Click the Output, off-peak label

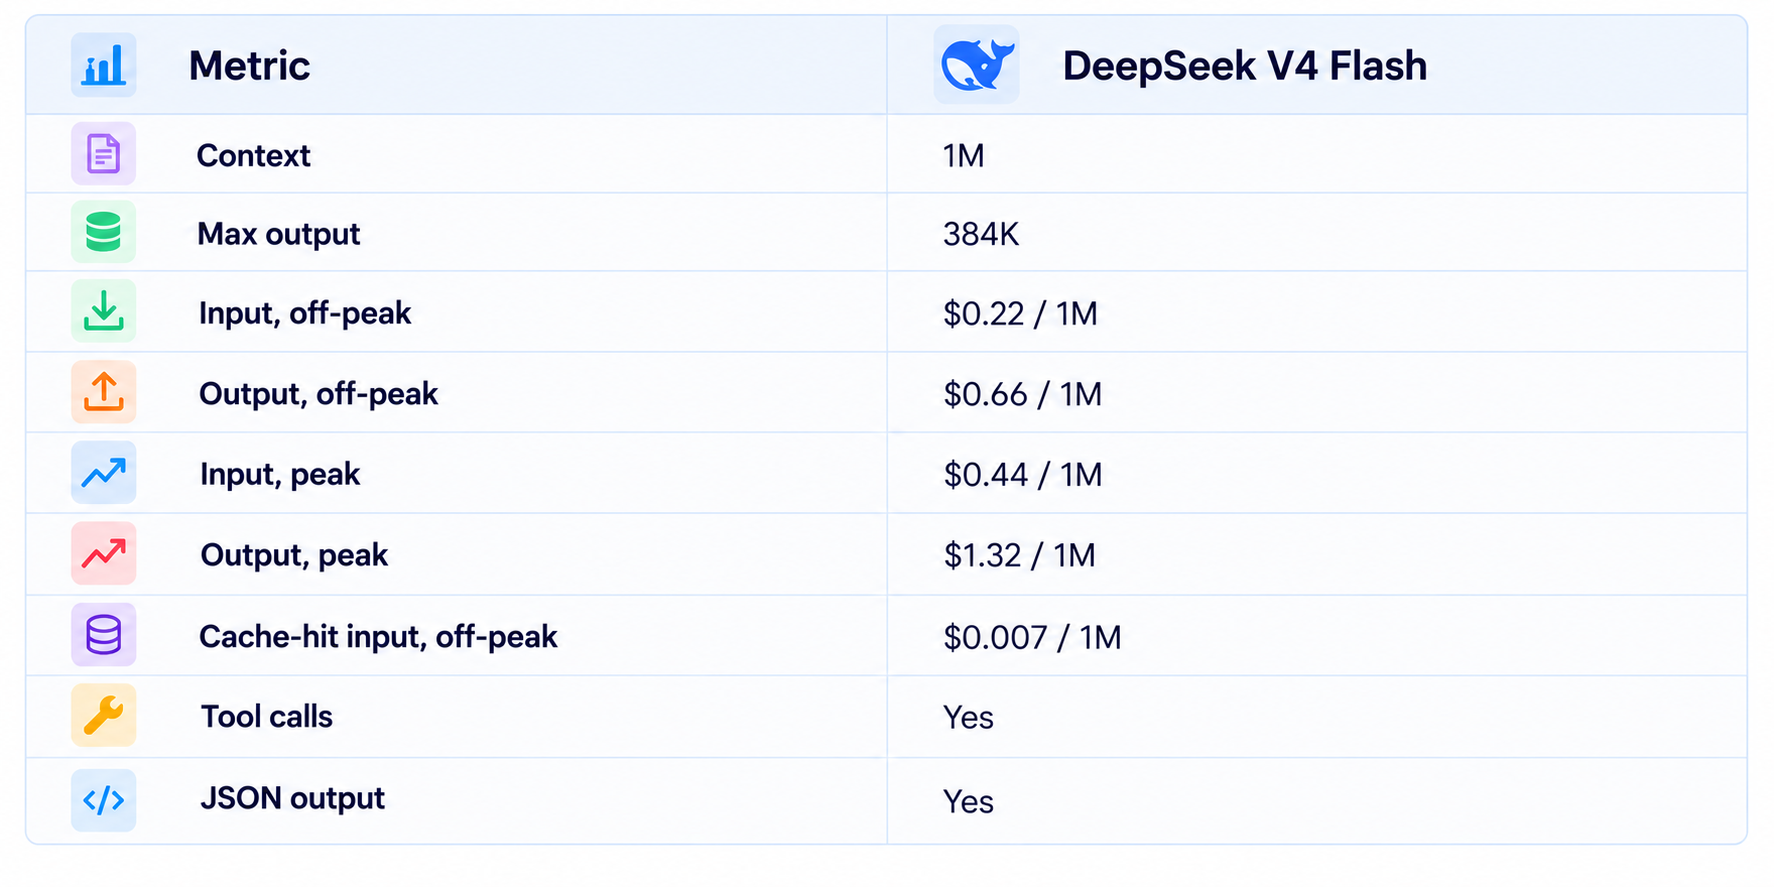click(318, 394)
